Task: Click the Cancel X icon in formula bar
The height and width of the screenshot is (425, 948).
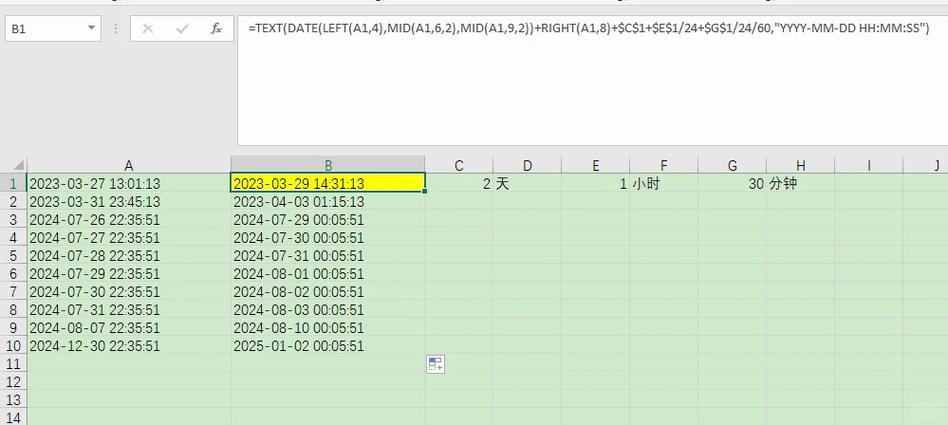Action: [x=148, y=29]
